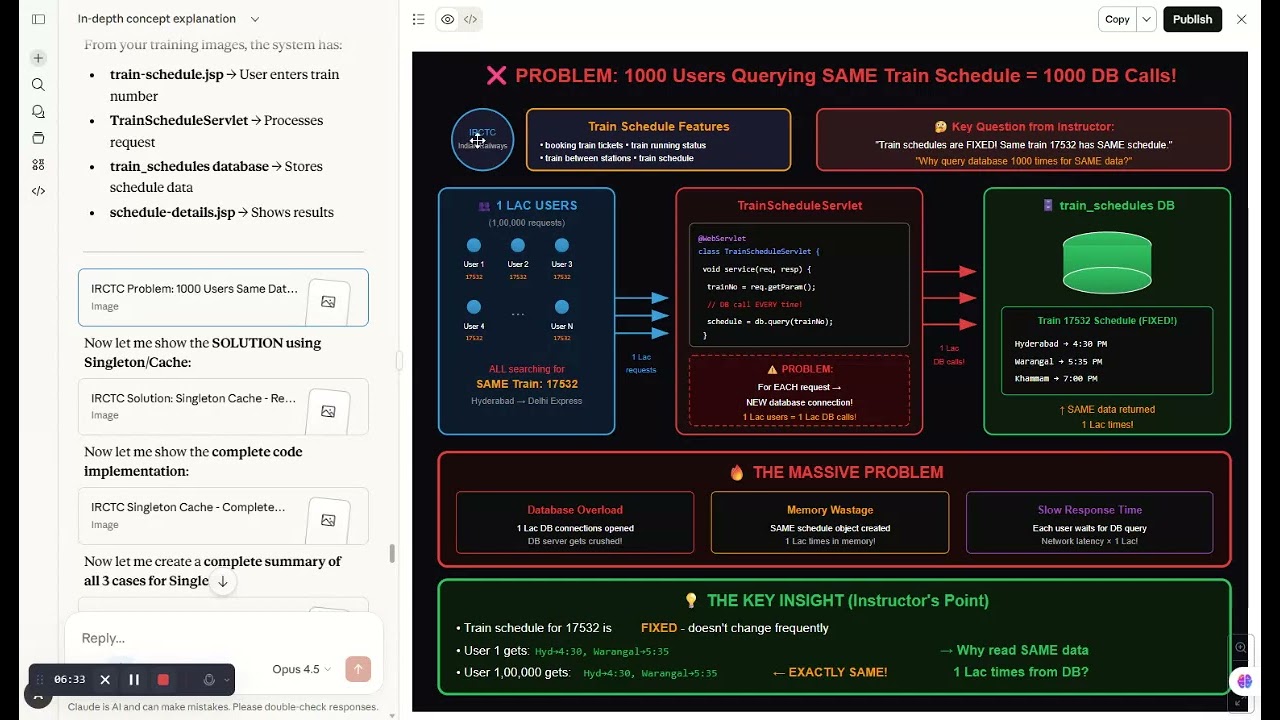The width and height of the screenshot is (1280, 720).
Task: Click 'THE KEY INSIGHT (Instructor's Point)' heading
Action: click(848, 600)
